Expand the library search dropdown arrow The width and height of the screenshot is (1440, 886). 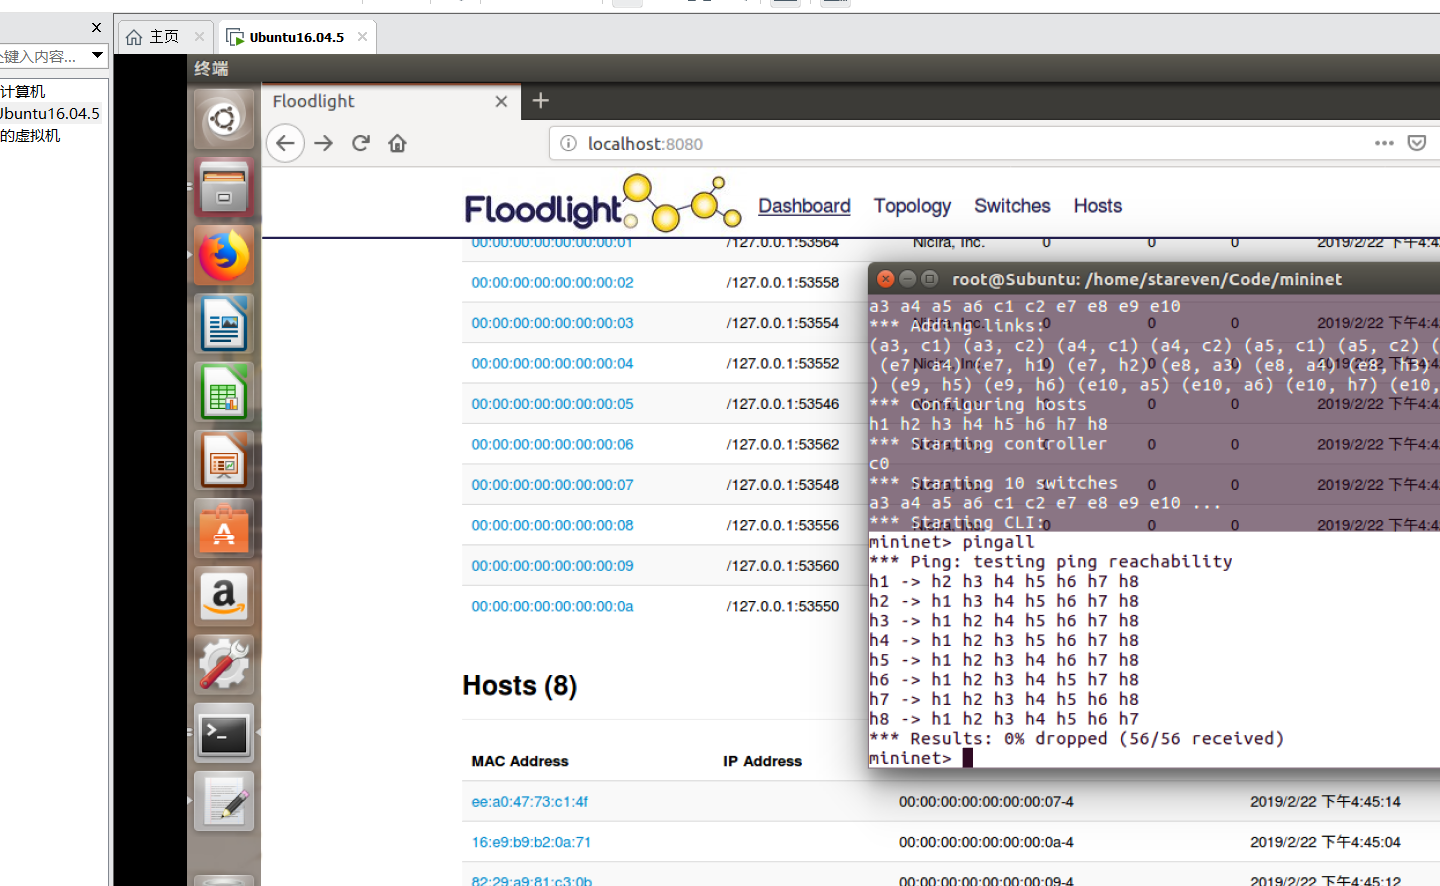[97, 55]
